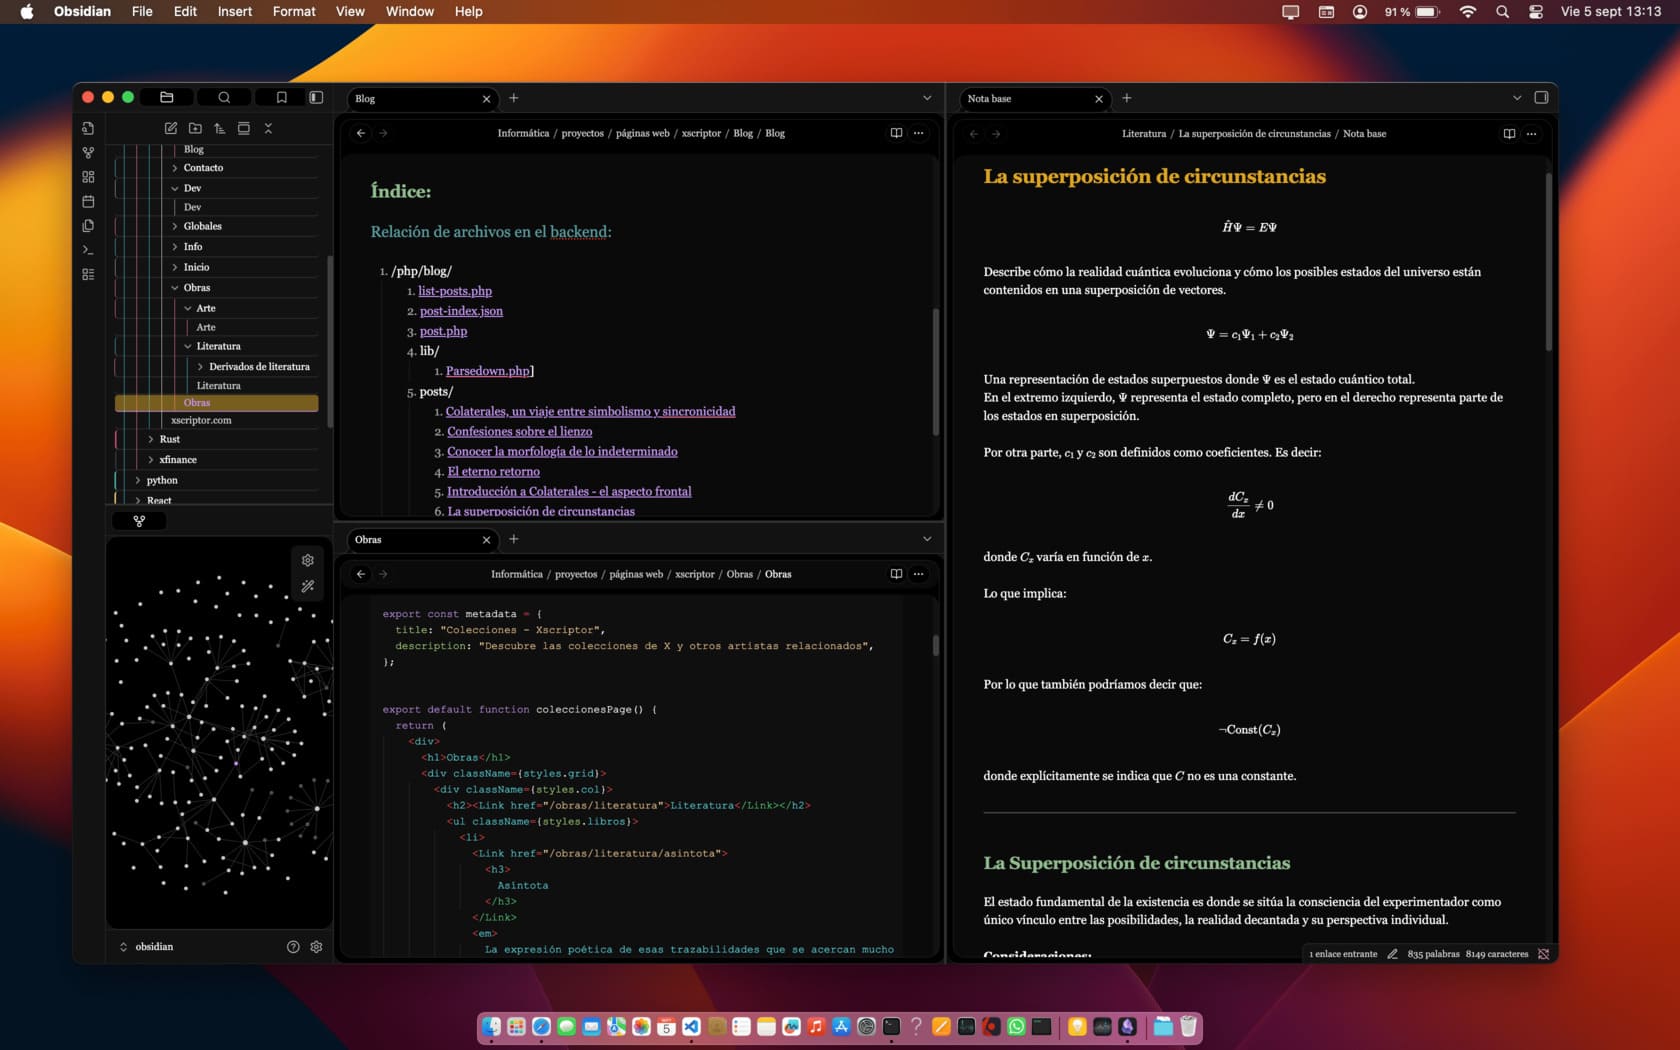The height and width of the screenshot is (1050, 1680).
Task: Expand the Rust folder
Action: pyautogui.click(x=151, y=439)
